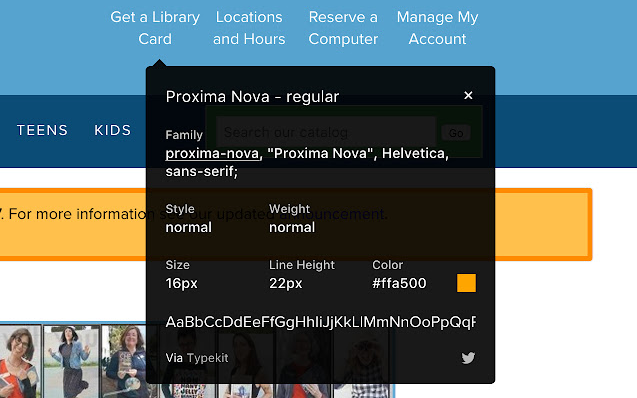Open Reserve a Computer page
Image resolution: width=637 pixels, height=398 pixels.
click(x=343, y=28)
